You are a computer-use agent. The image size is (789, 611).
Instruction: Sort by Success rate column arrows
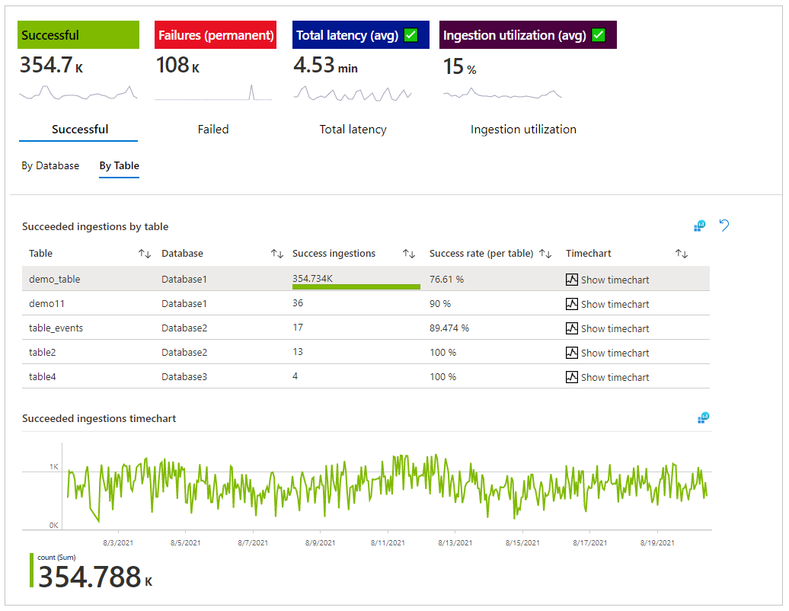545,254
